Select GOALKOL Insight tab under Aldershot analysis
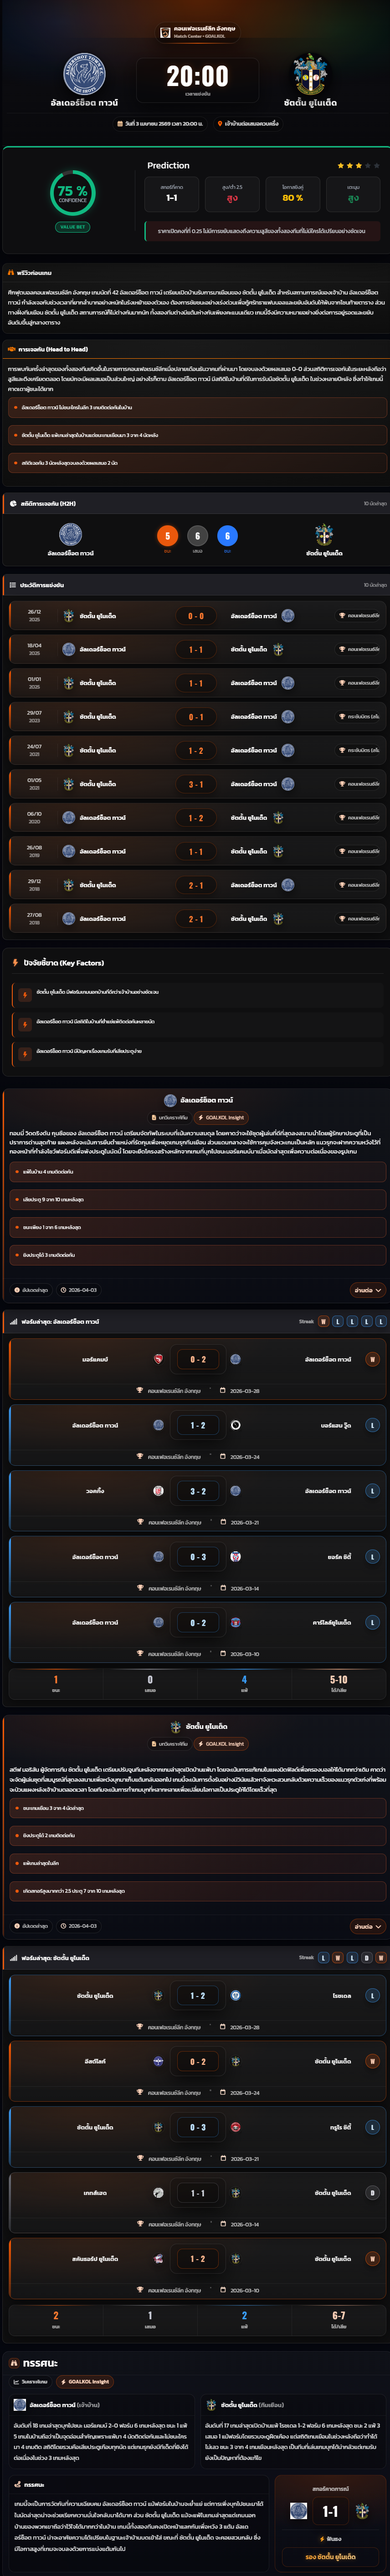Image resolution: width=390 pixels, height=2576 pixels. coord(221,1117)
